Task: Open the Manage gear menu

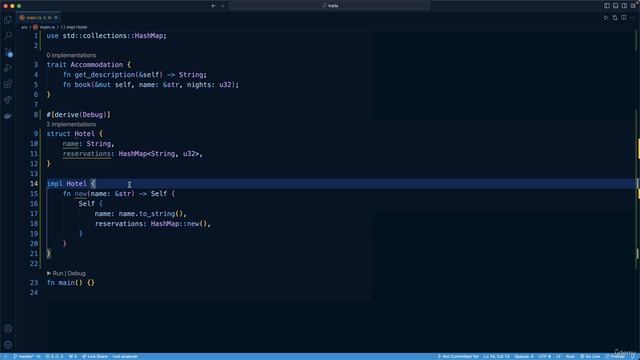Action: (x=8, y=345)
